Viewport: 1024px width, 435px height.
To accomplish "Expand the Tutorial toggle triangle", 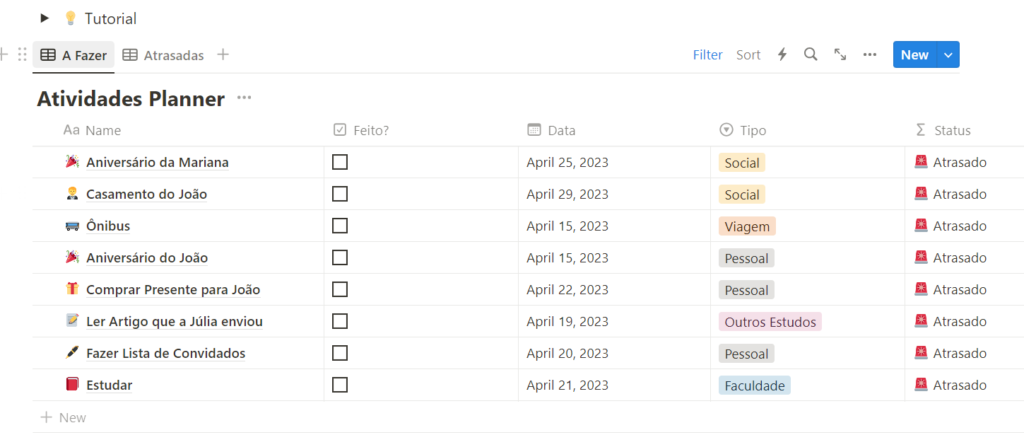I will tap(44, 18).
